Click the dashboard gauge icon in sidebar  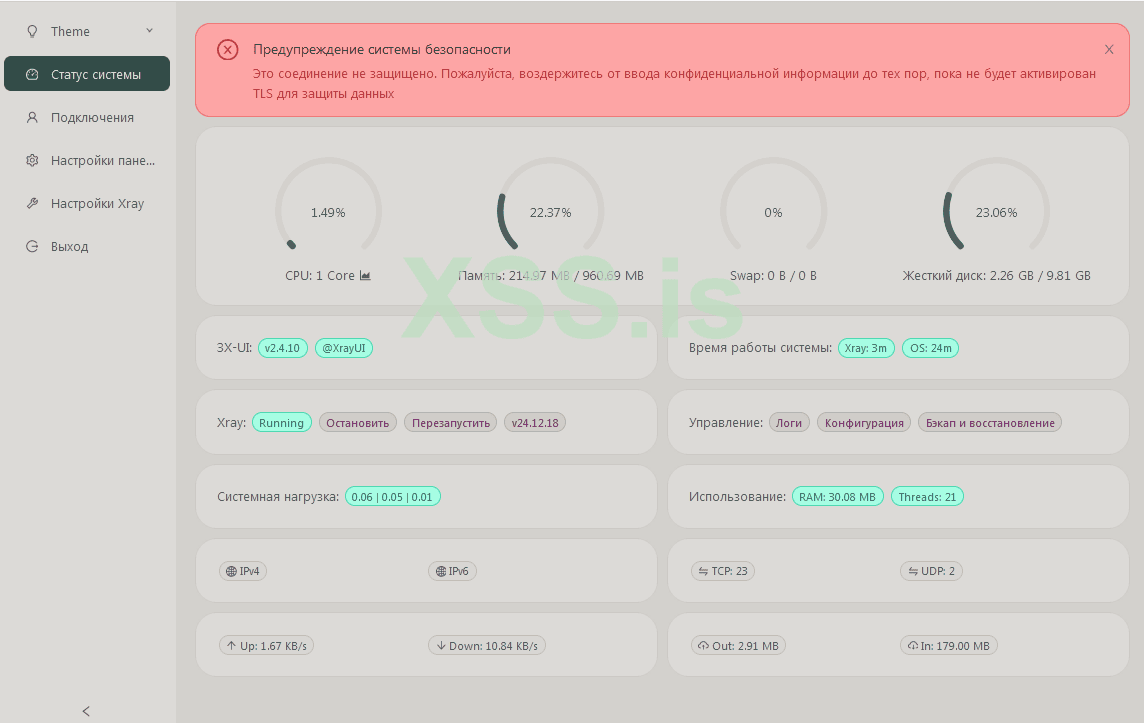[x=32, y=74]
